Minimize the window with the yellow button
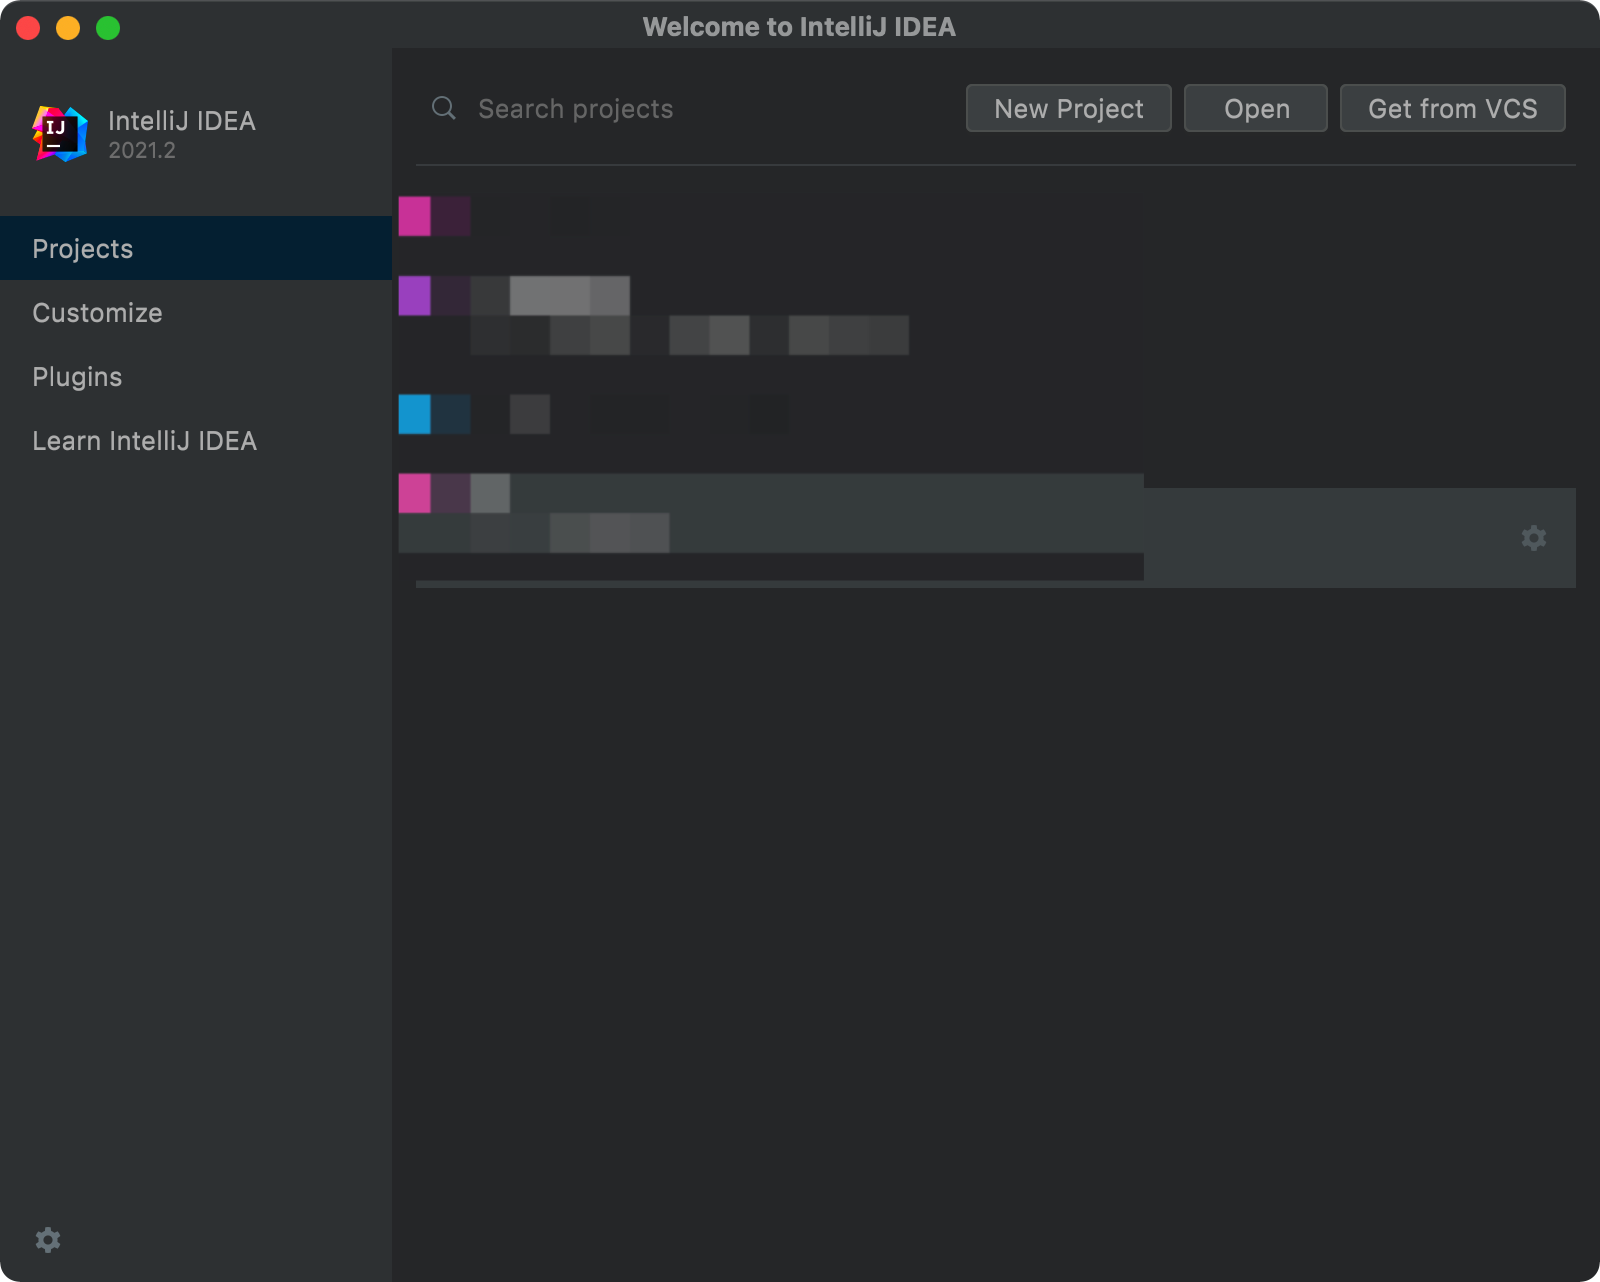The height and width of the screenshot is (1282, 1600). (x=68, y=28)
